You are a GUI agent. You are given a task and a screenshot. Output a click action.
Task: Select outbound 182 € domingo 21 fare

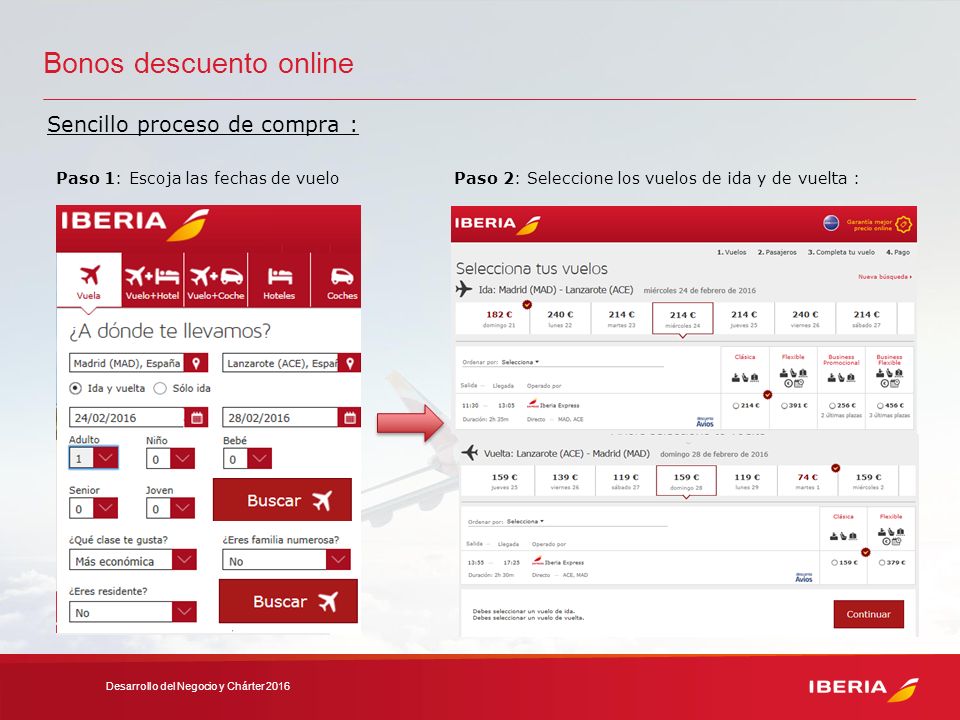click(499, 318)
